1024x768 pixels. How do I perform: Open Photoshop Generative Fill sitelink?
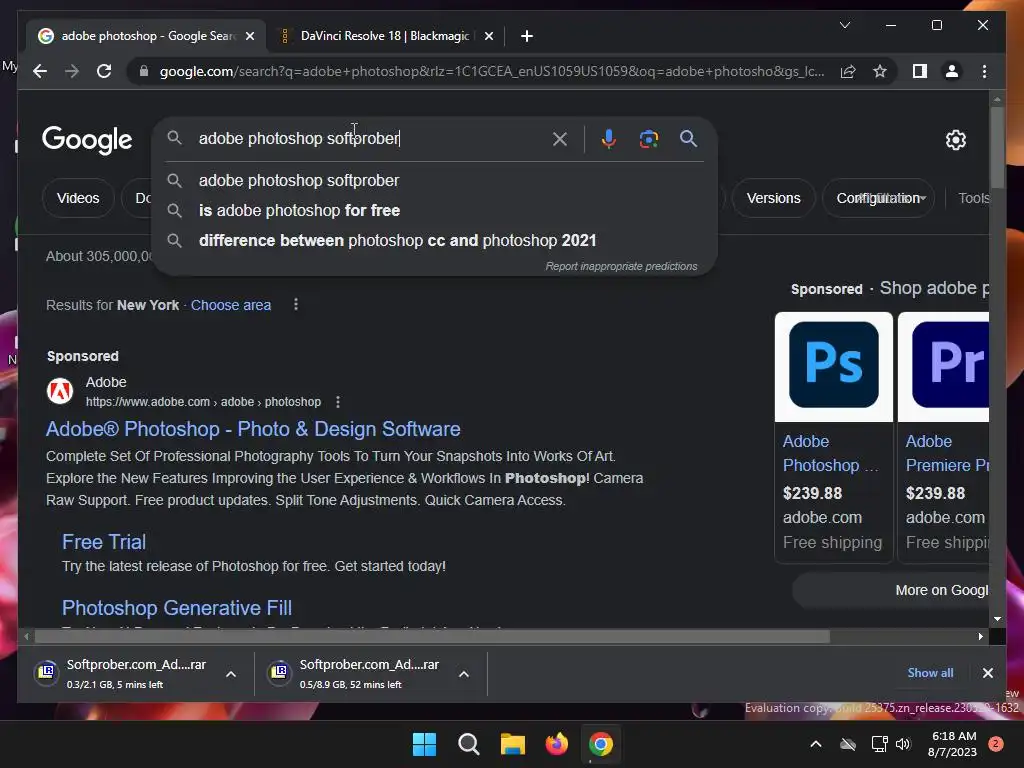(x=176, y=608)
